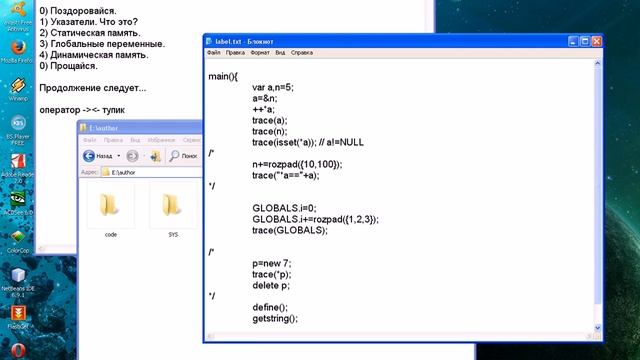Open the Справка menu in Notepad

[302, 53]
